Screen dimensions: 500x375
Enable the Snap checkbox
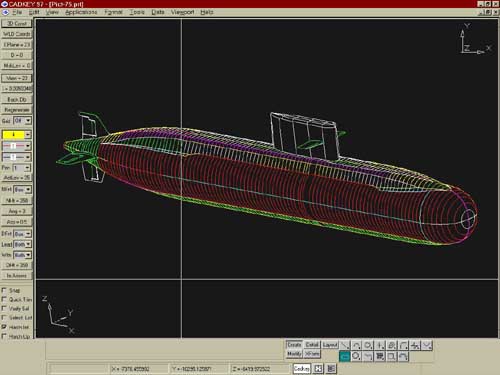coord(4,290)
